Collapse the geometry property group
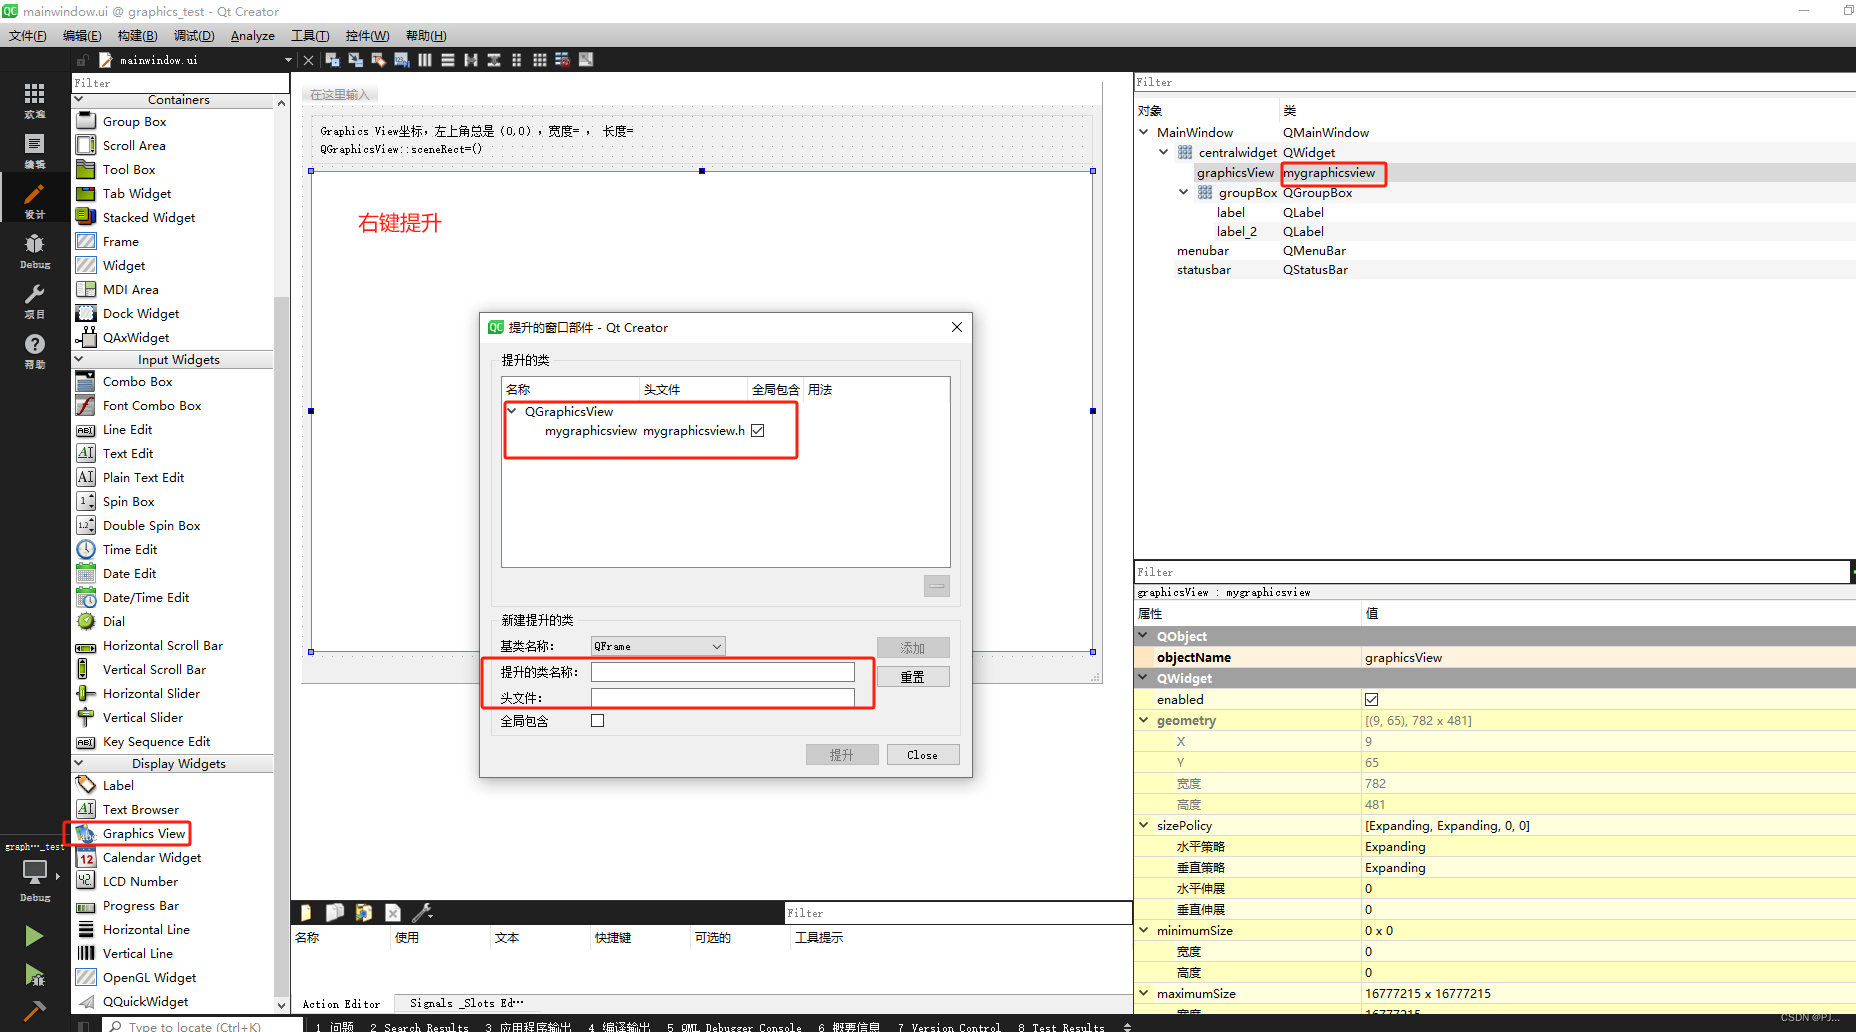The height and width of the screenshot is (1032, 1856). point(1143,720)
